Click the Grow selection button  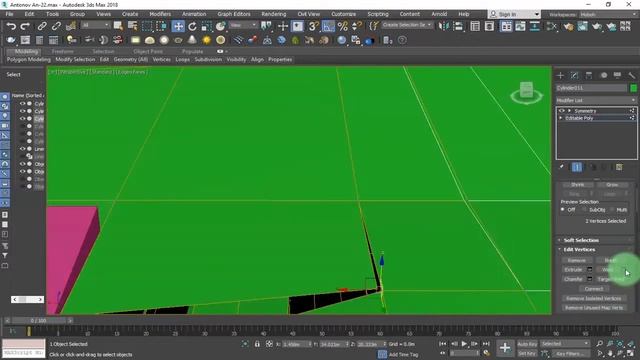point(612,185)
